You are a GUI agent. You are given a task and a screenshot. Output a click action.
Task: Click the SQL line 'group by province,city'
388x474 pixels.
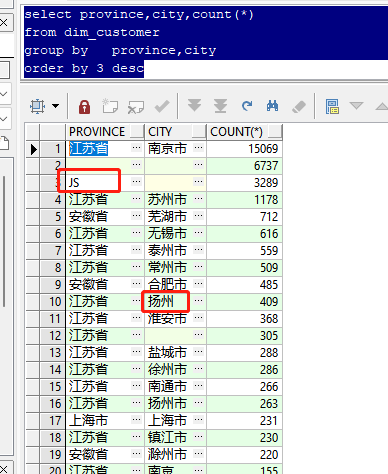tap(120, 50)
